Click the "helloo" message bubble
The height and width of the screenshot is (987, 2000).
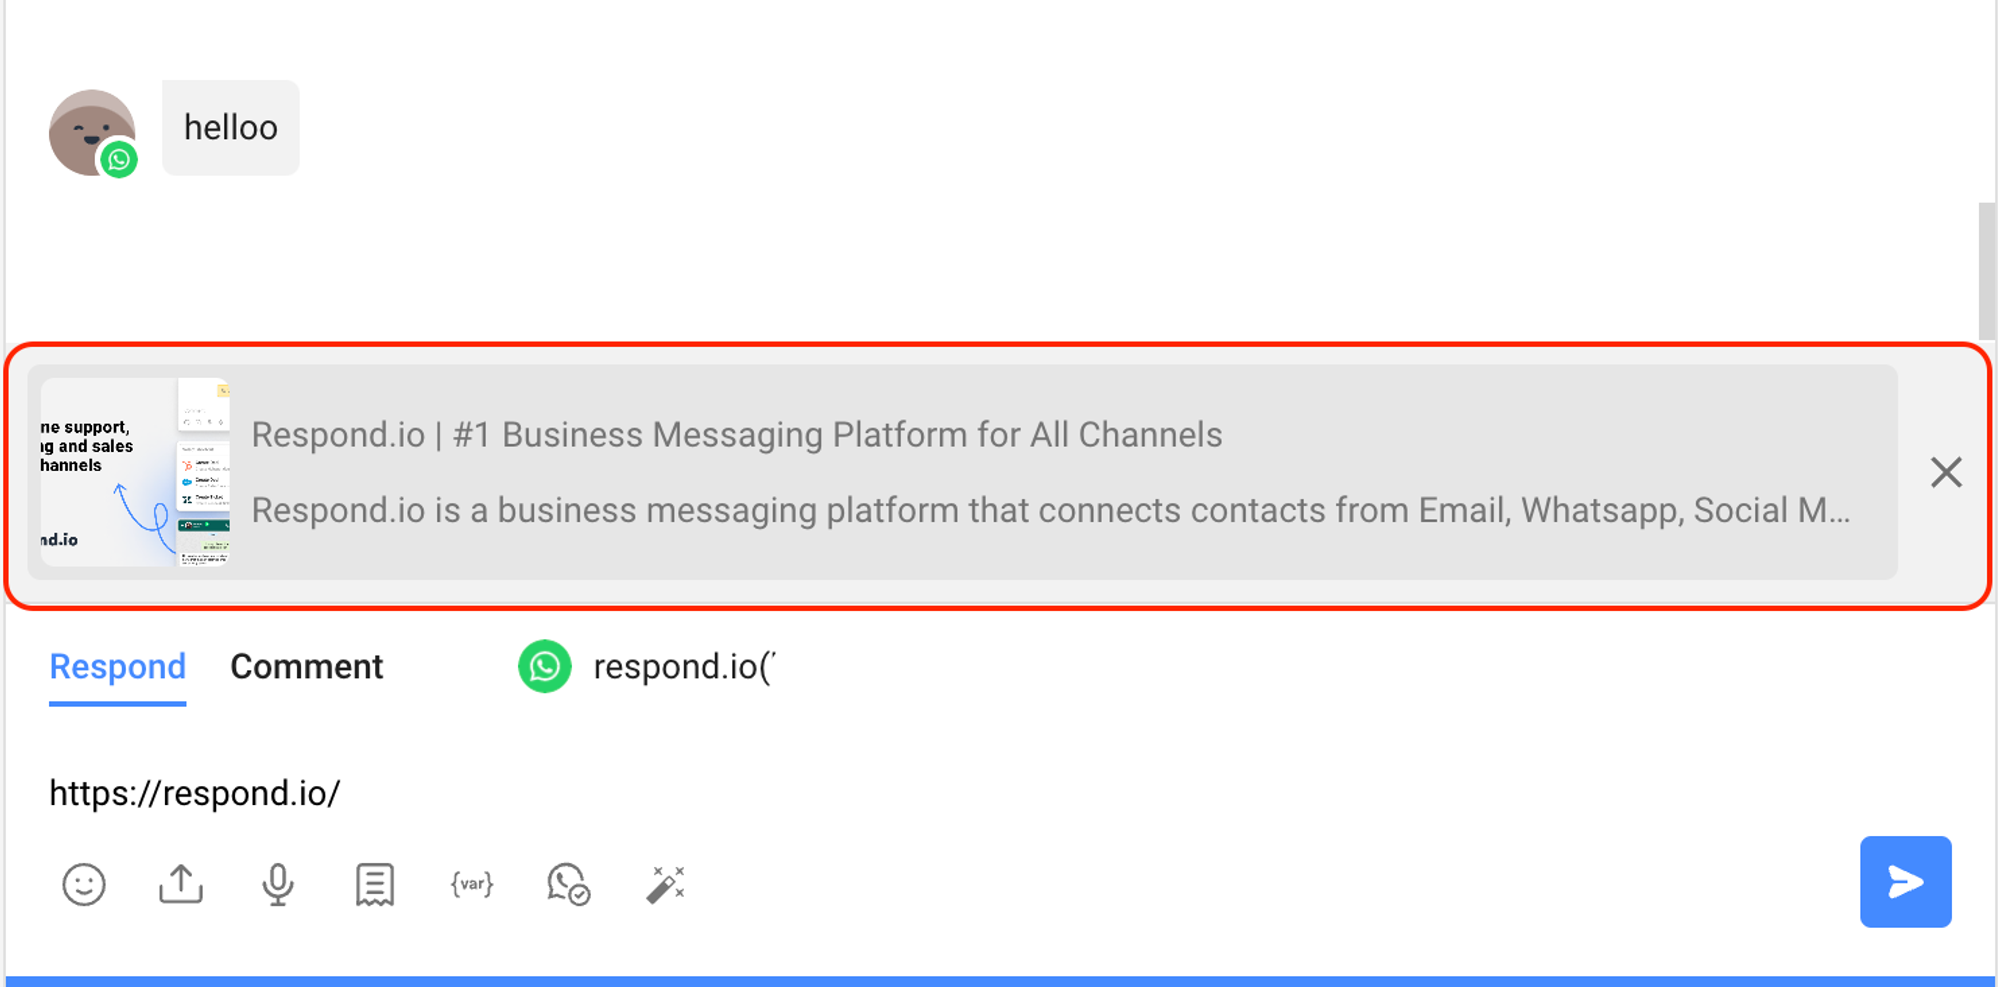click(x=231, y=128)
